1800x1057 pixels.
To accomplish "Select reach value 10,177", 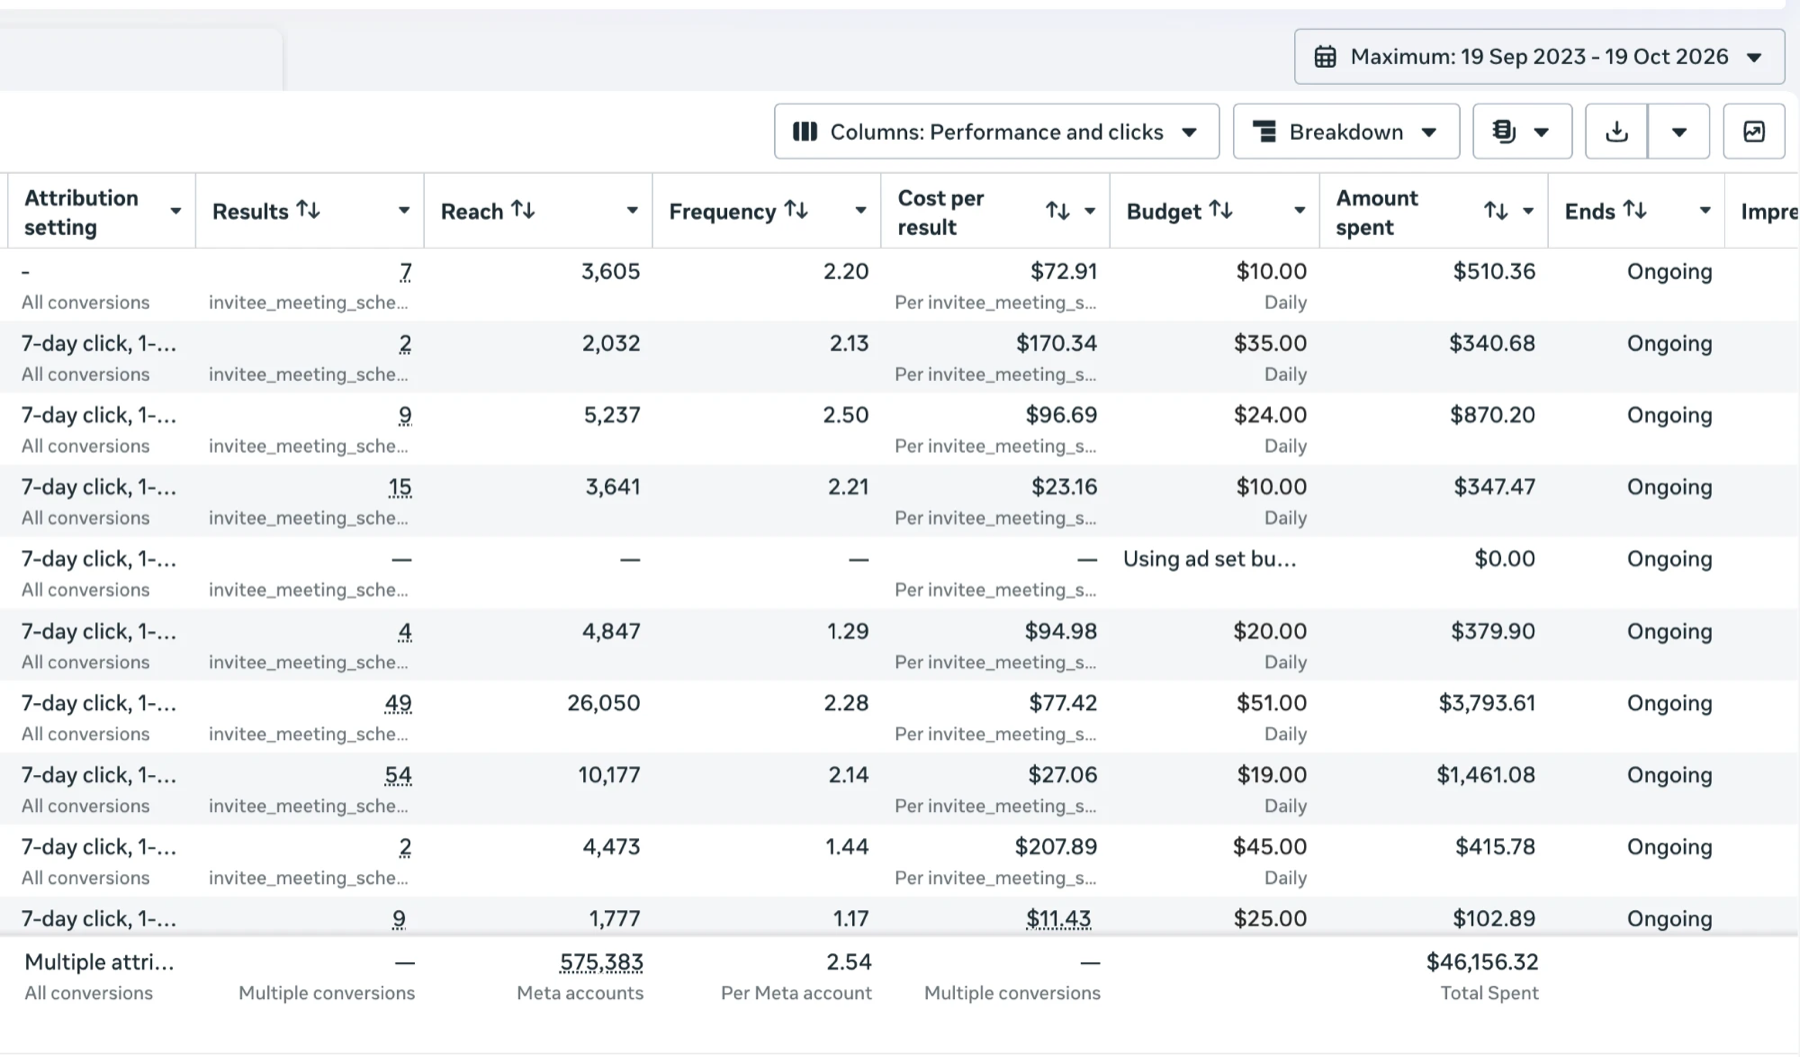I will point(609,775).
